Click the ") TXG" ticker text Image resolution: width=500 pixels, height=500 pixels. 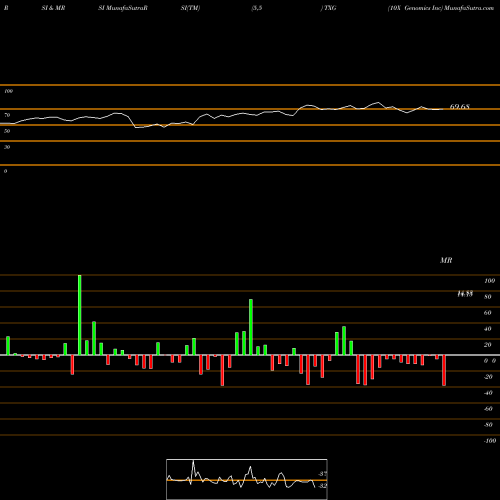(x=328, y=8)
